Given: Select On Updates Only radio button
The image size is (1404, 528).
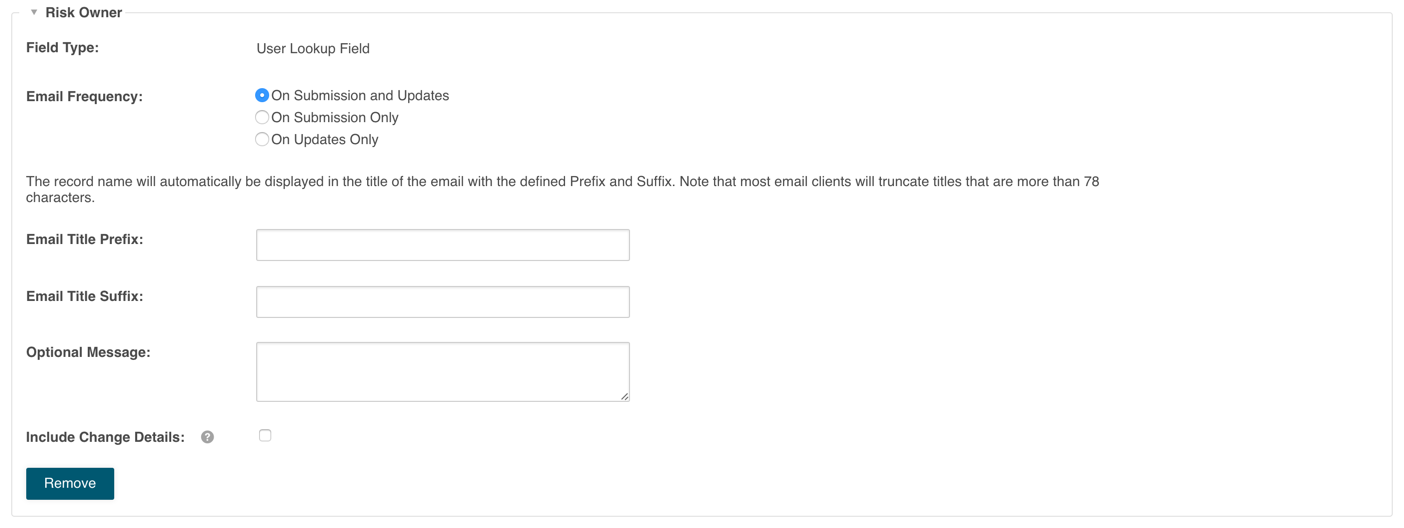Looking at the screenshot, I should click(262, 140).
